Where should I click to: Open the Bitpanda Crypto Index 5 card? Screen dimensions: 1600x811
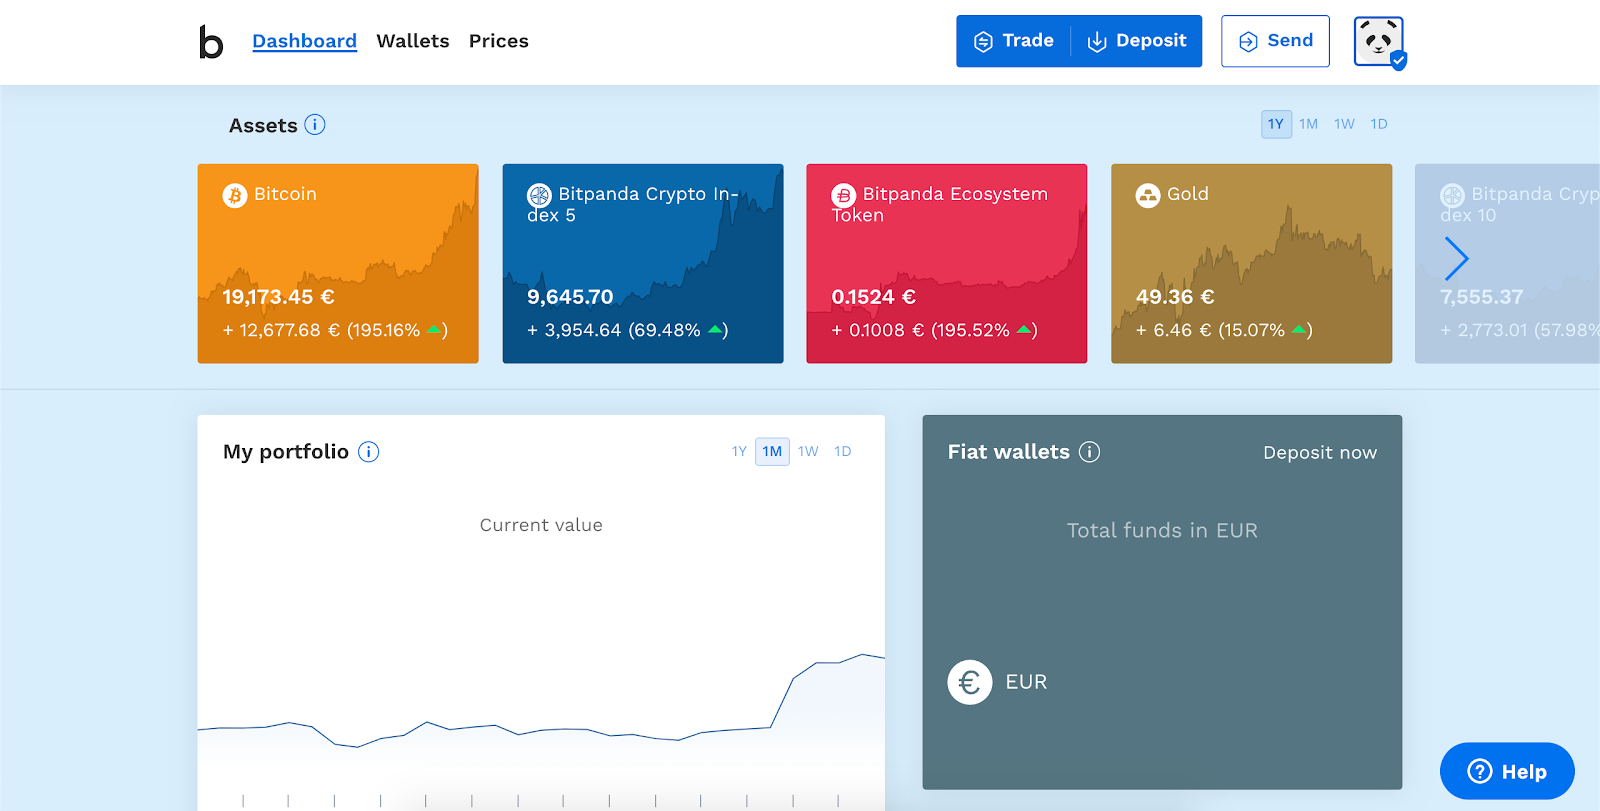[x=643, y=264]
